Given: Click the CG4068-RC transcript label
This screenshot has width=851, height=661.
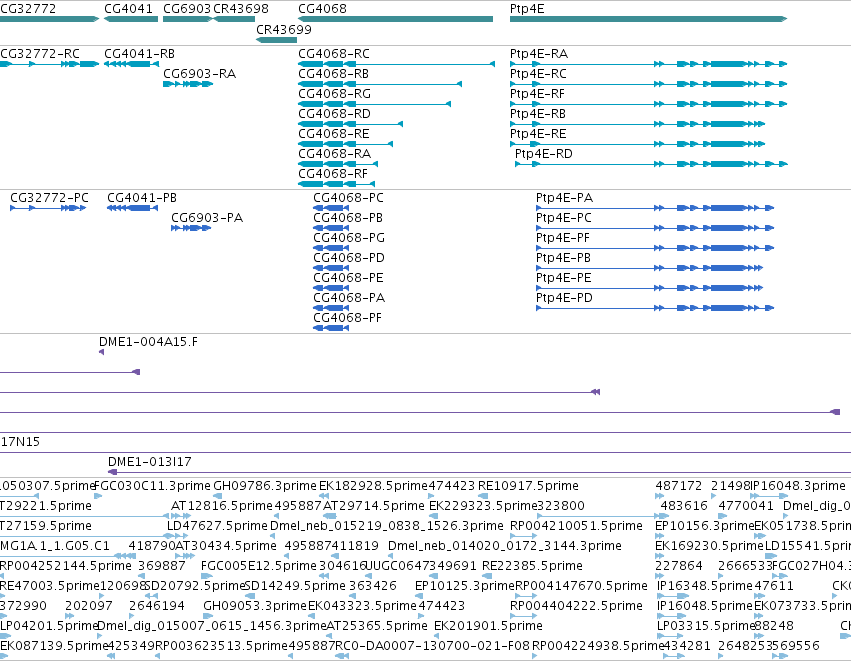Looking at the screenshot, I should click(334, 54).
